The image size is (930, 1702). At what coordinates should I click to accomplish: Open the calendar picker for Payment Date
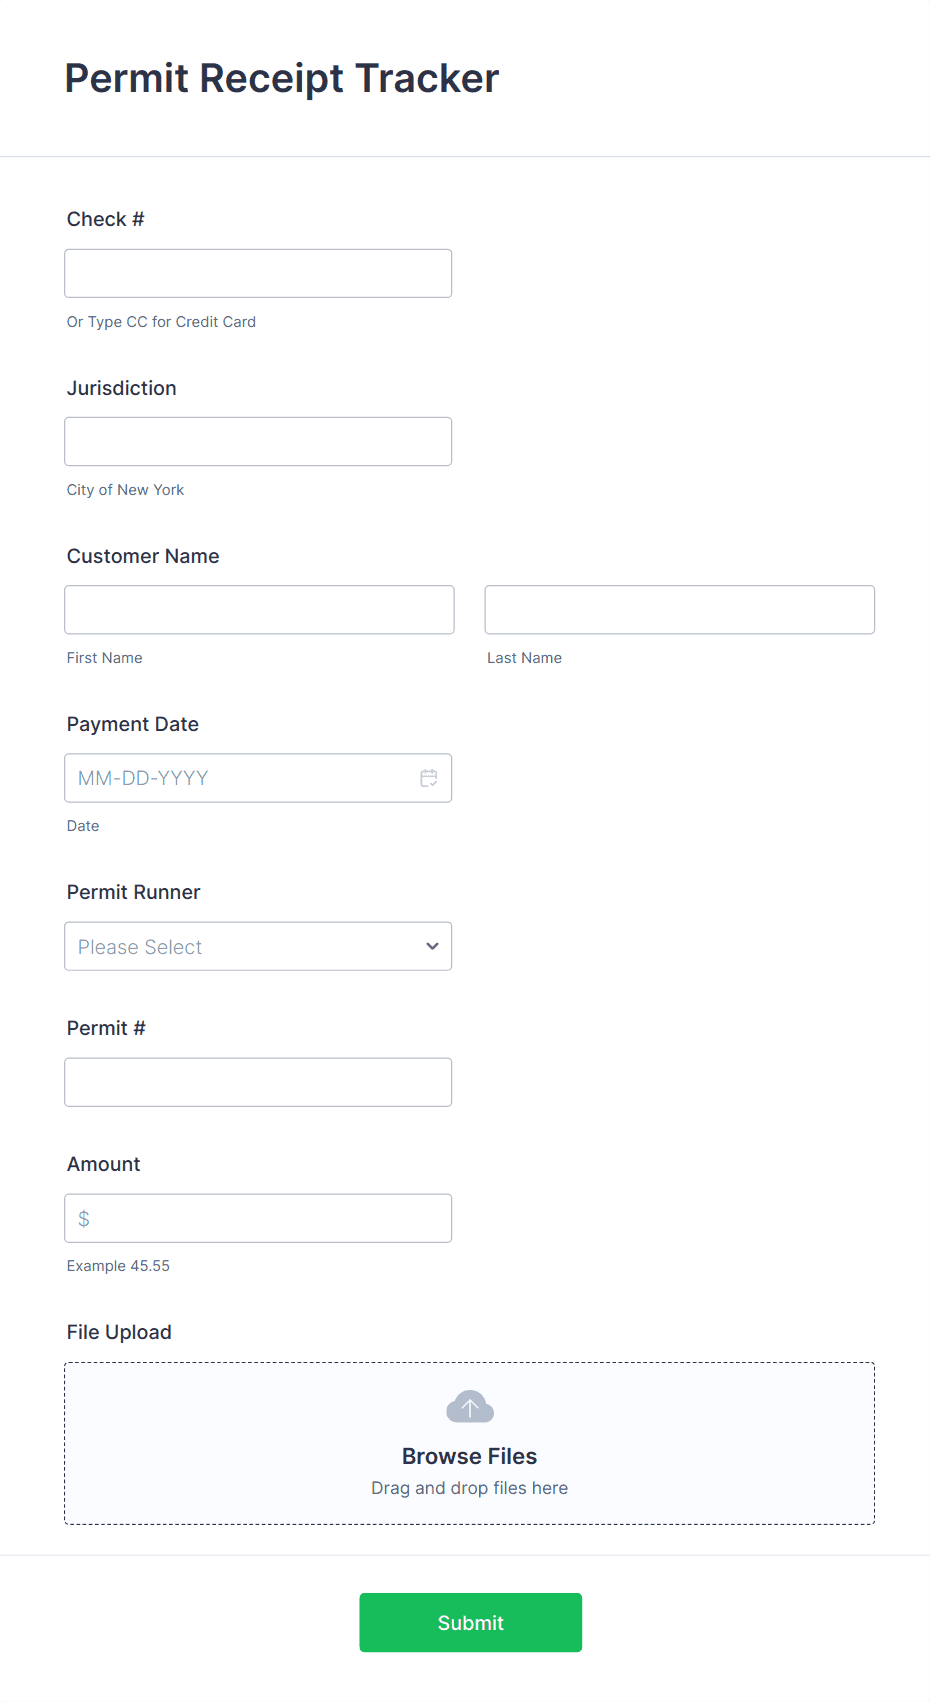tap(429, 777)
